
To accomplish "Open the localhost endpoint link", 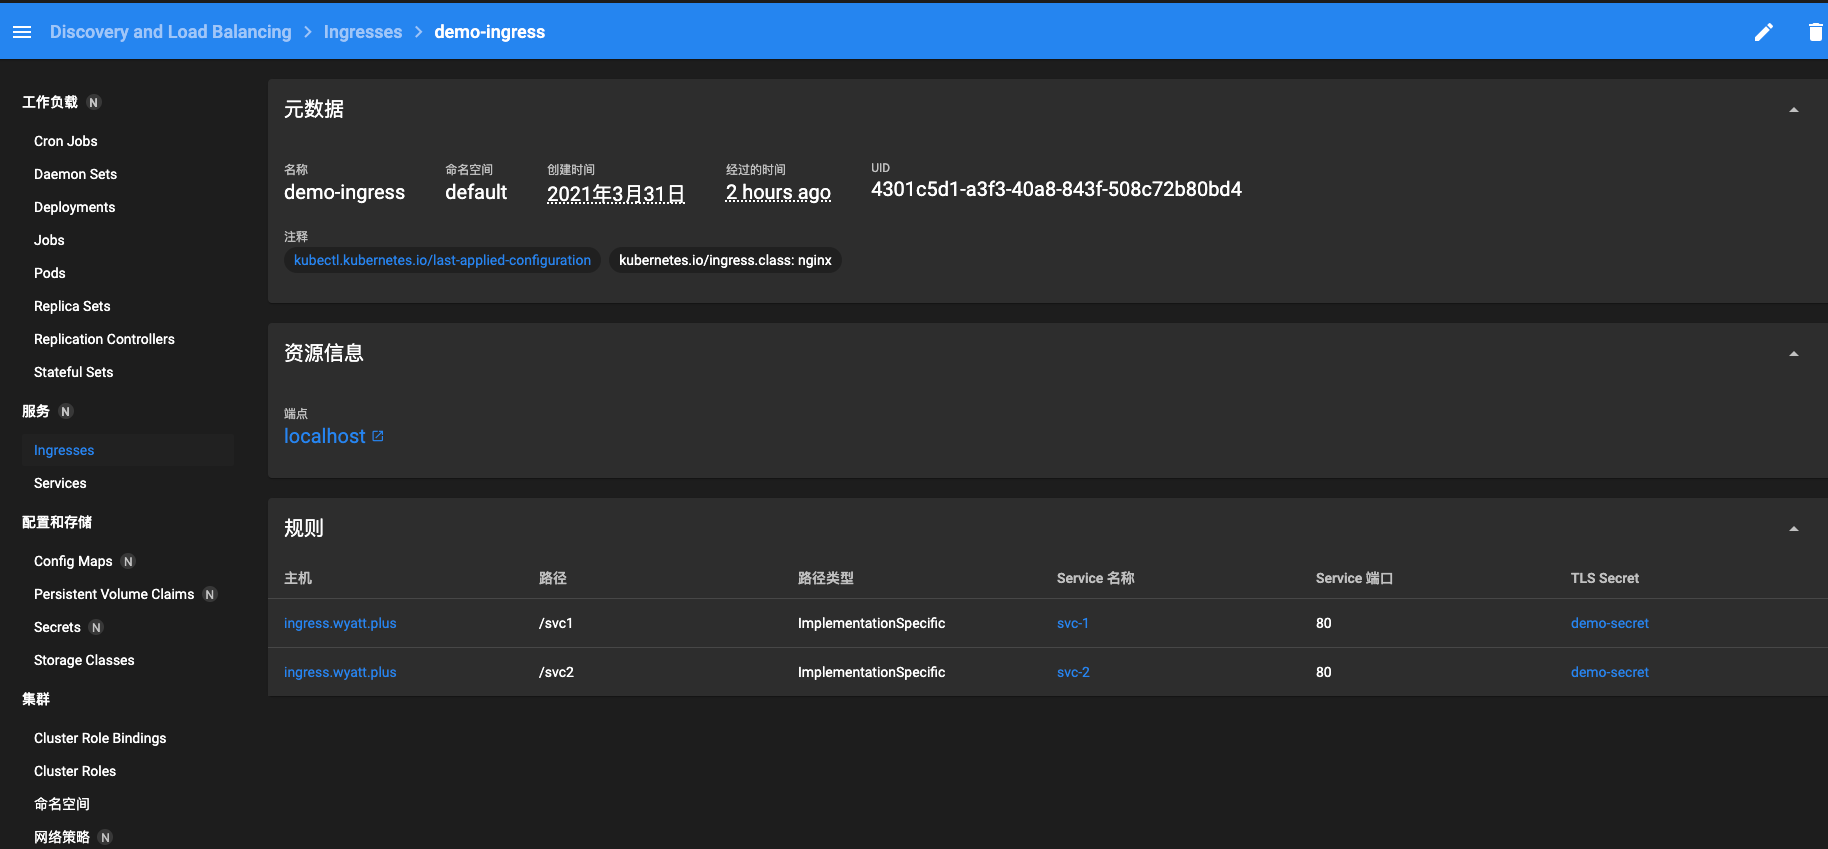I will click(x=325, y=436).
